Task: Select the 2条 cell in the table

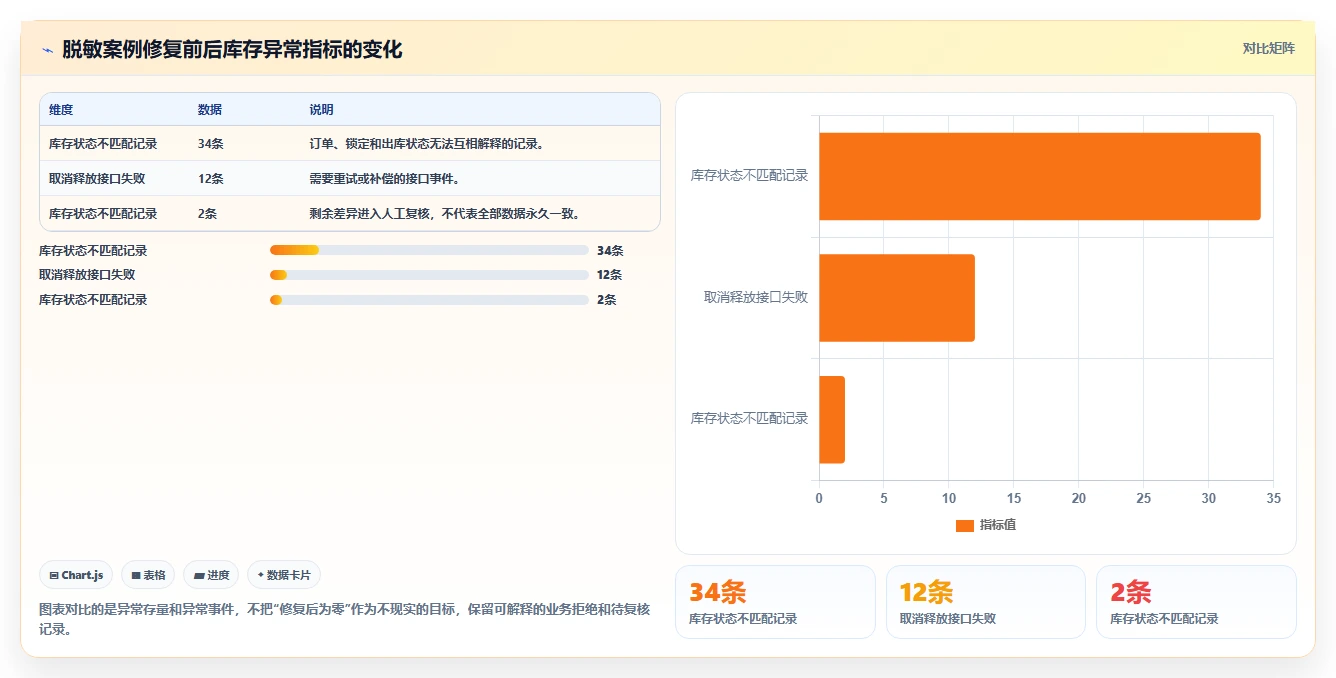Action: [207, 214]
